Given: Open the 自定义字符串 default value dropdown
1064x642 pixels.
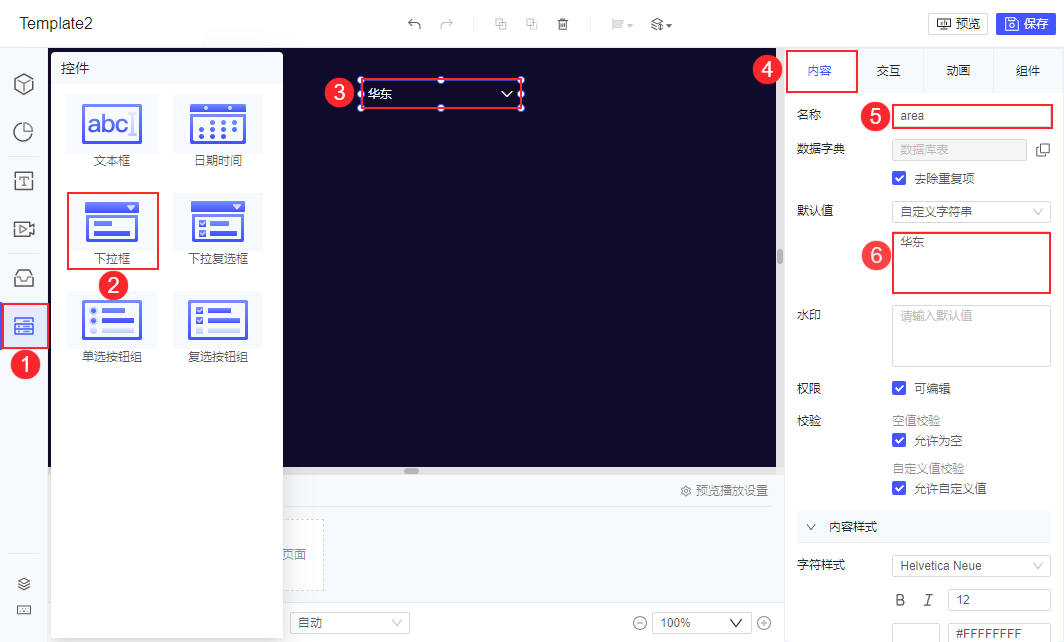Looking at the screenshot, I should [x=971, y=211].
